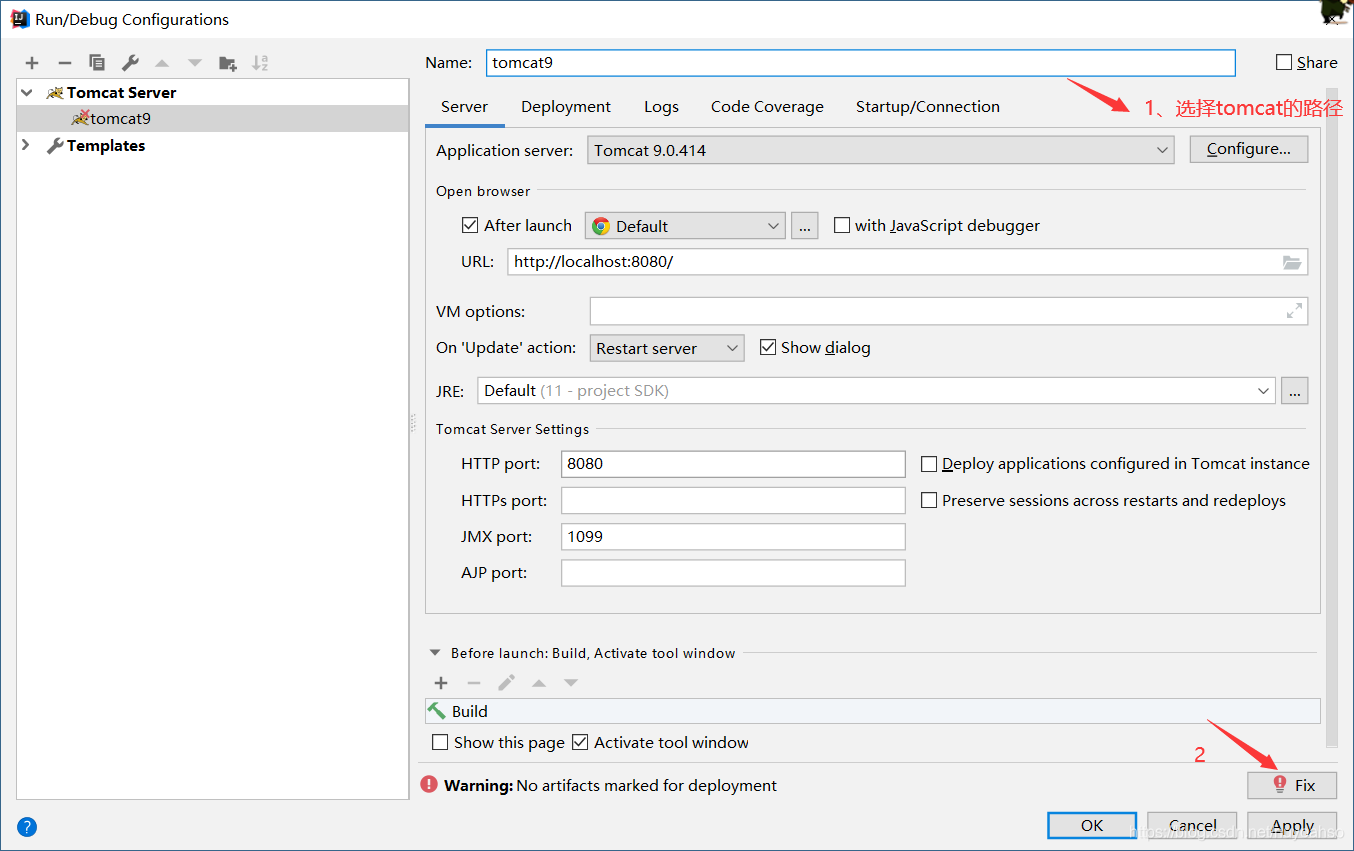This screenshot has height=851, width=1354.
Task: Add before launch task plus icon
Action: (441, 683)
